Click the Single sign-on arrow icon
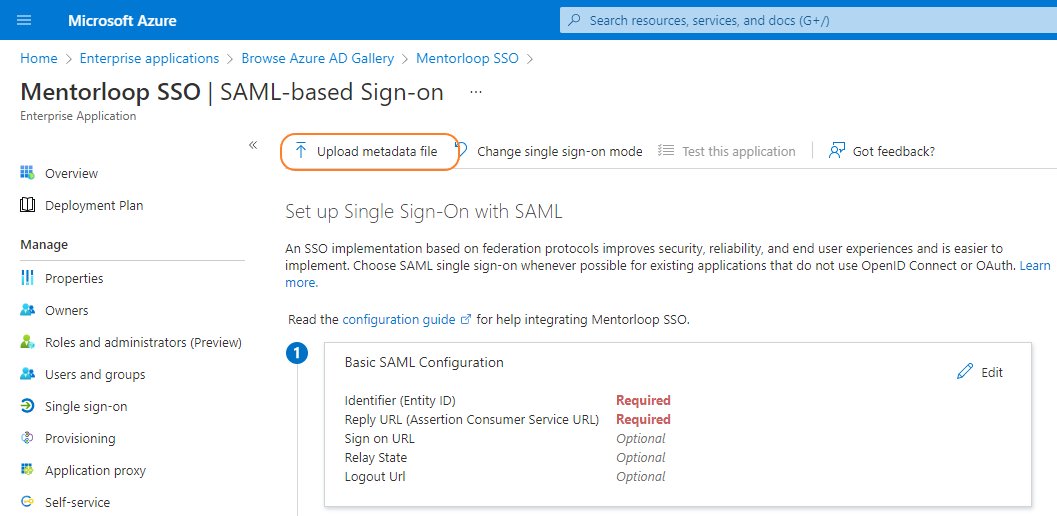This screenshot has height=516, width=1057. point(27,406)
